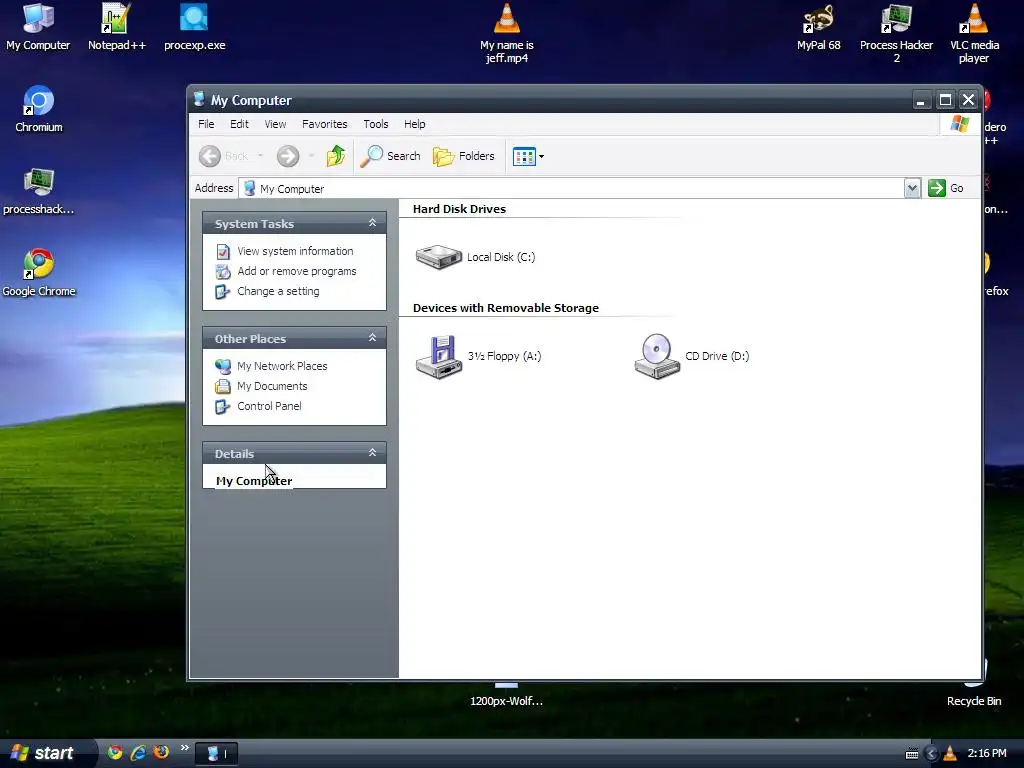
Task: Click View system information link
Action: tap(295, 251)
